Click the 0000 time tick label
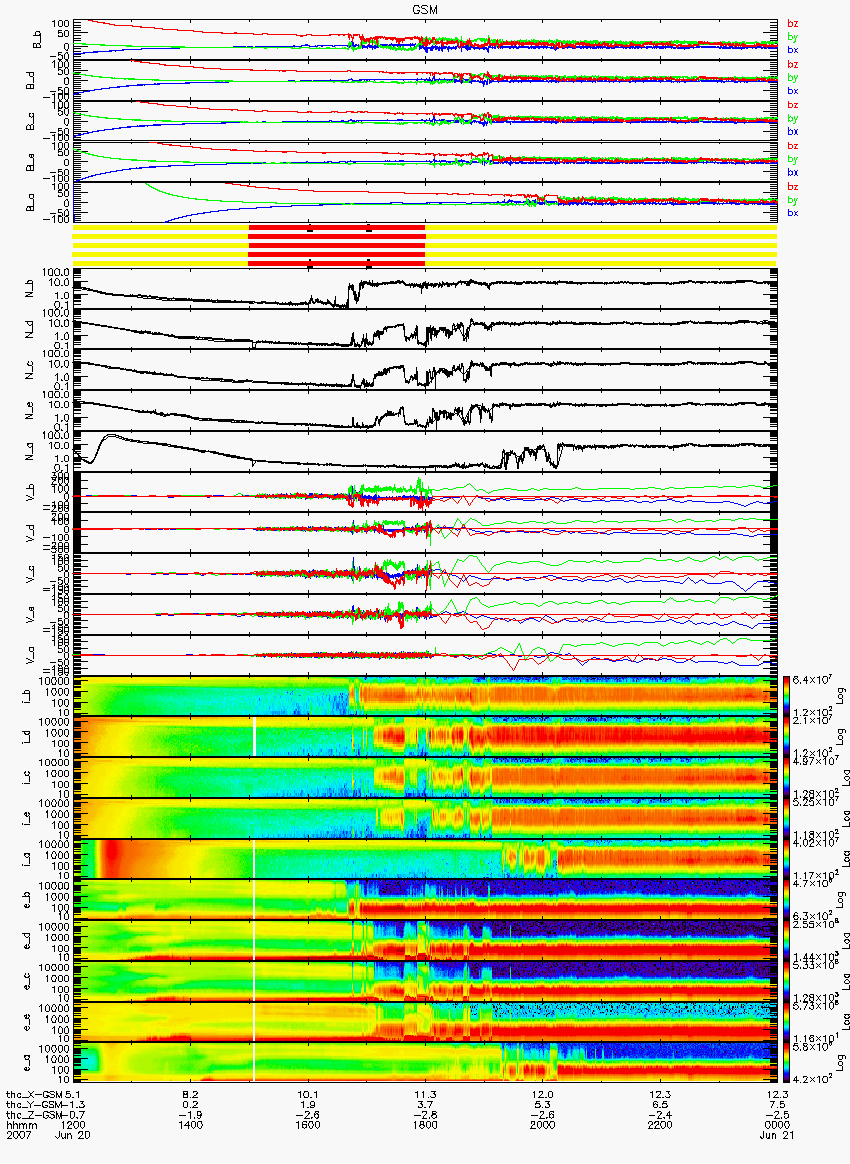850x1164 pixels. [777, 1124]
